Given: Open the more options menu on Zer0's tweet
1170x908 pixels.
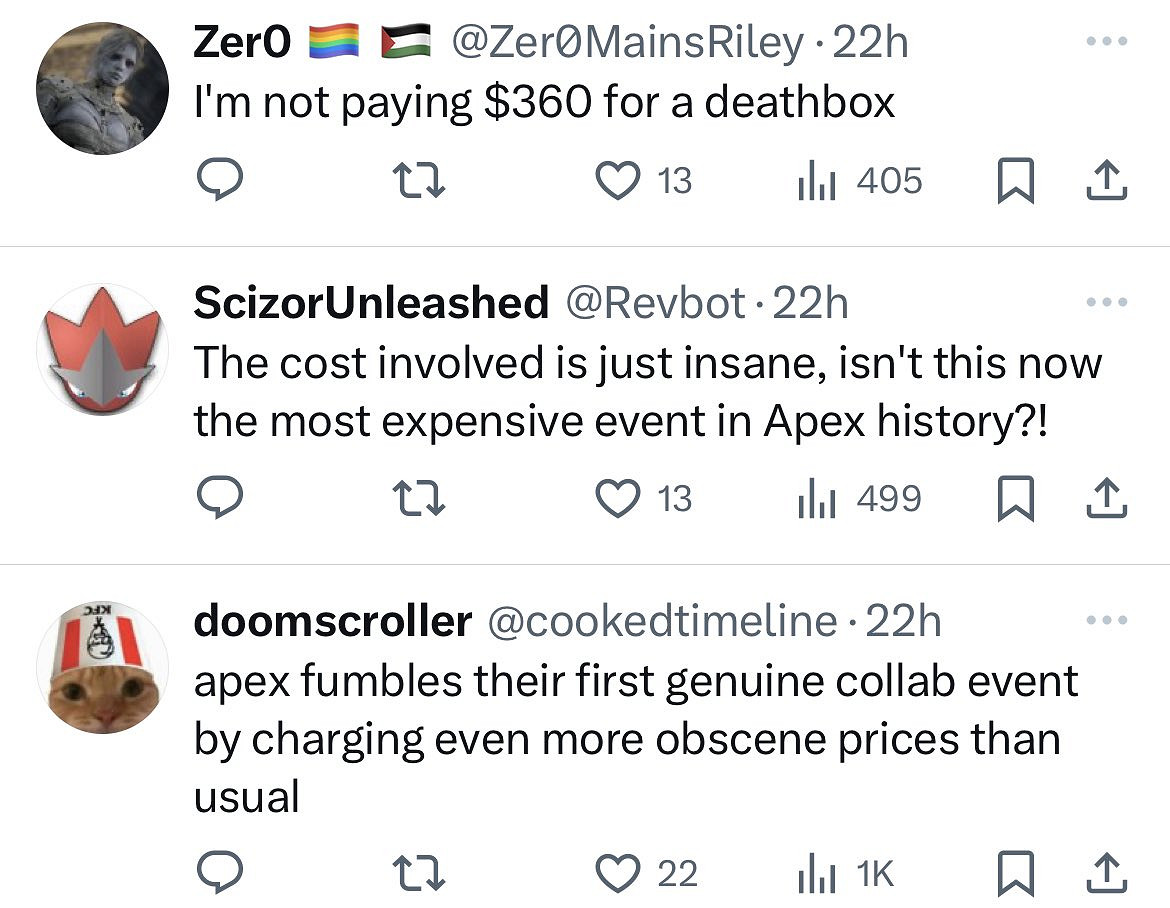Looking at the screenshot, I should coord(1106,40).
